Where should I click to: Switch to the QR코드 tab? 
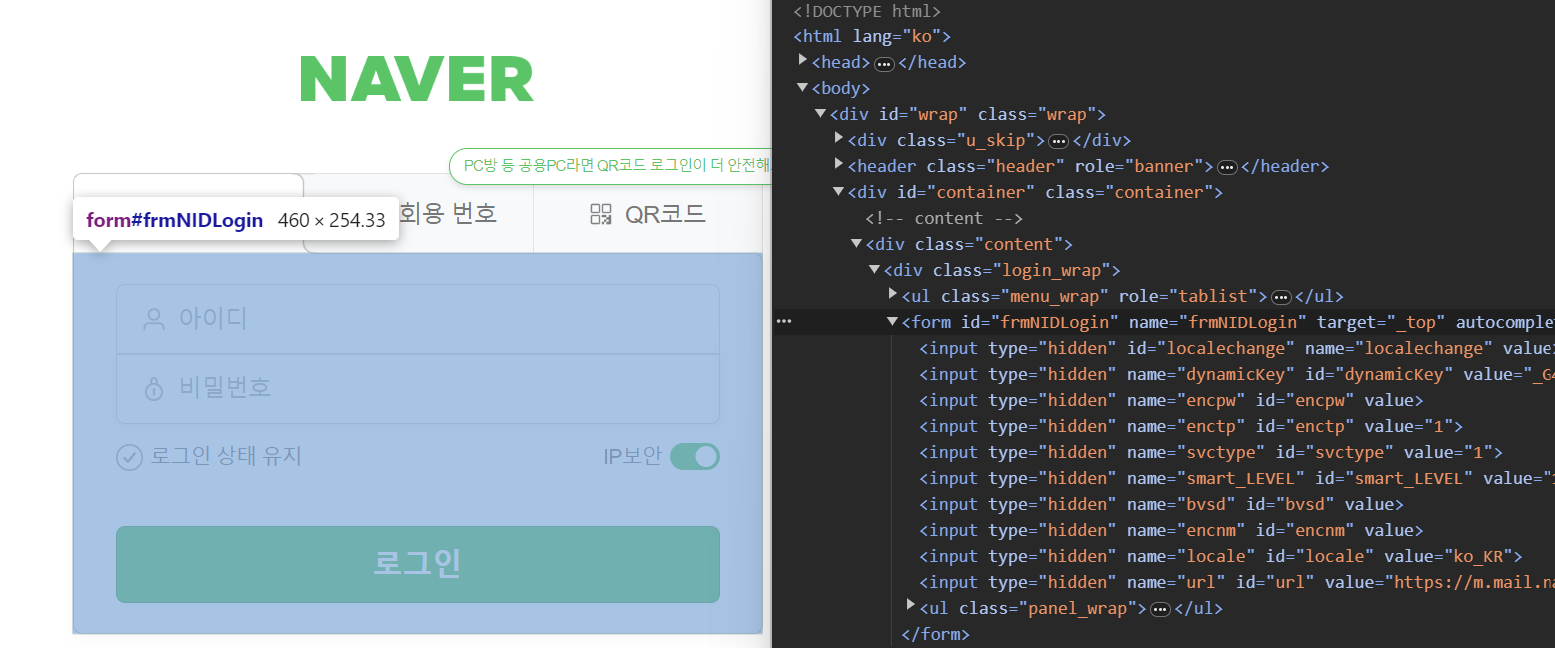(648, 213)
